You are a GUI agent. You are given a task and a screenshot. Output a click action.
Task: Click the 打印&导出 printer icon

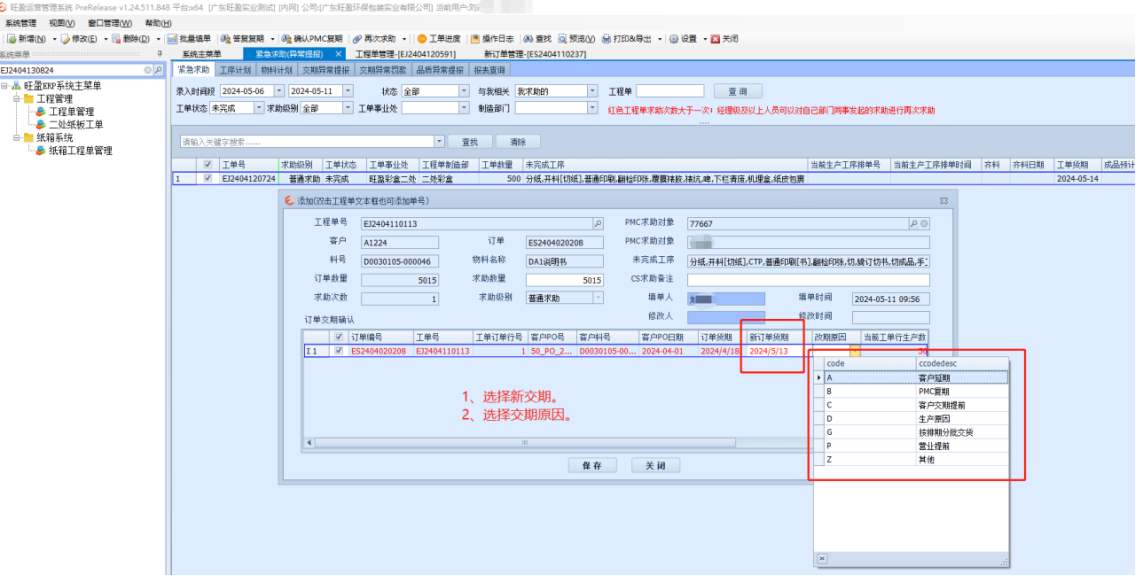(606, 38)
